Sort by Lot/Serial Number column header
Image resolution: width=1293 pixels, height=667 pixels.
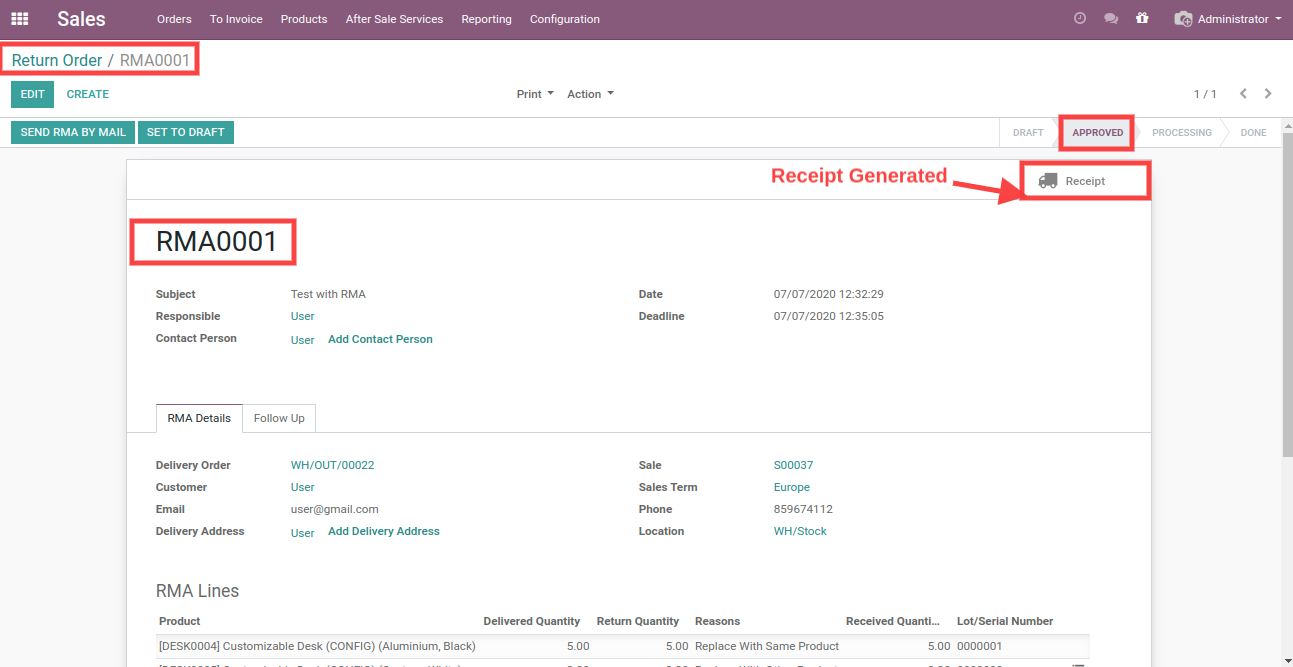[x=1005, y=621]
